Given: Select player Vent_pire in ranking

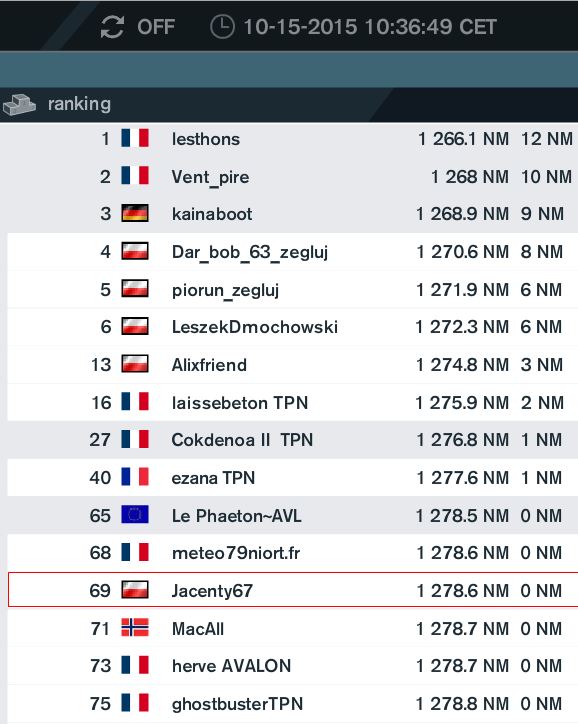Looking at the screenshot, I should [289, 176].
